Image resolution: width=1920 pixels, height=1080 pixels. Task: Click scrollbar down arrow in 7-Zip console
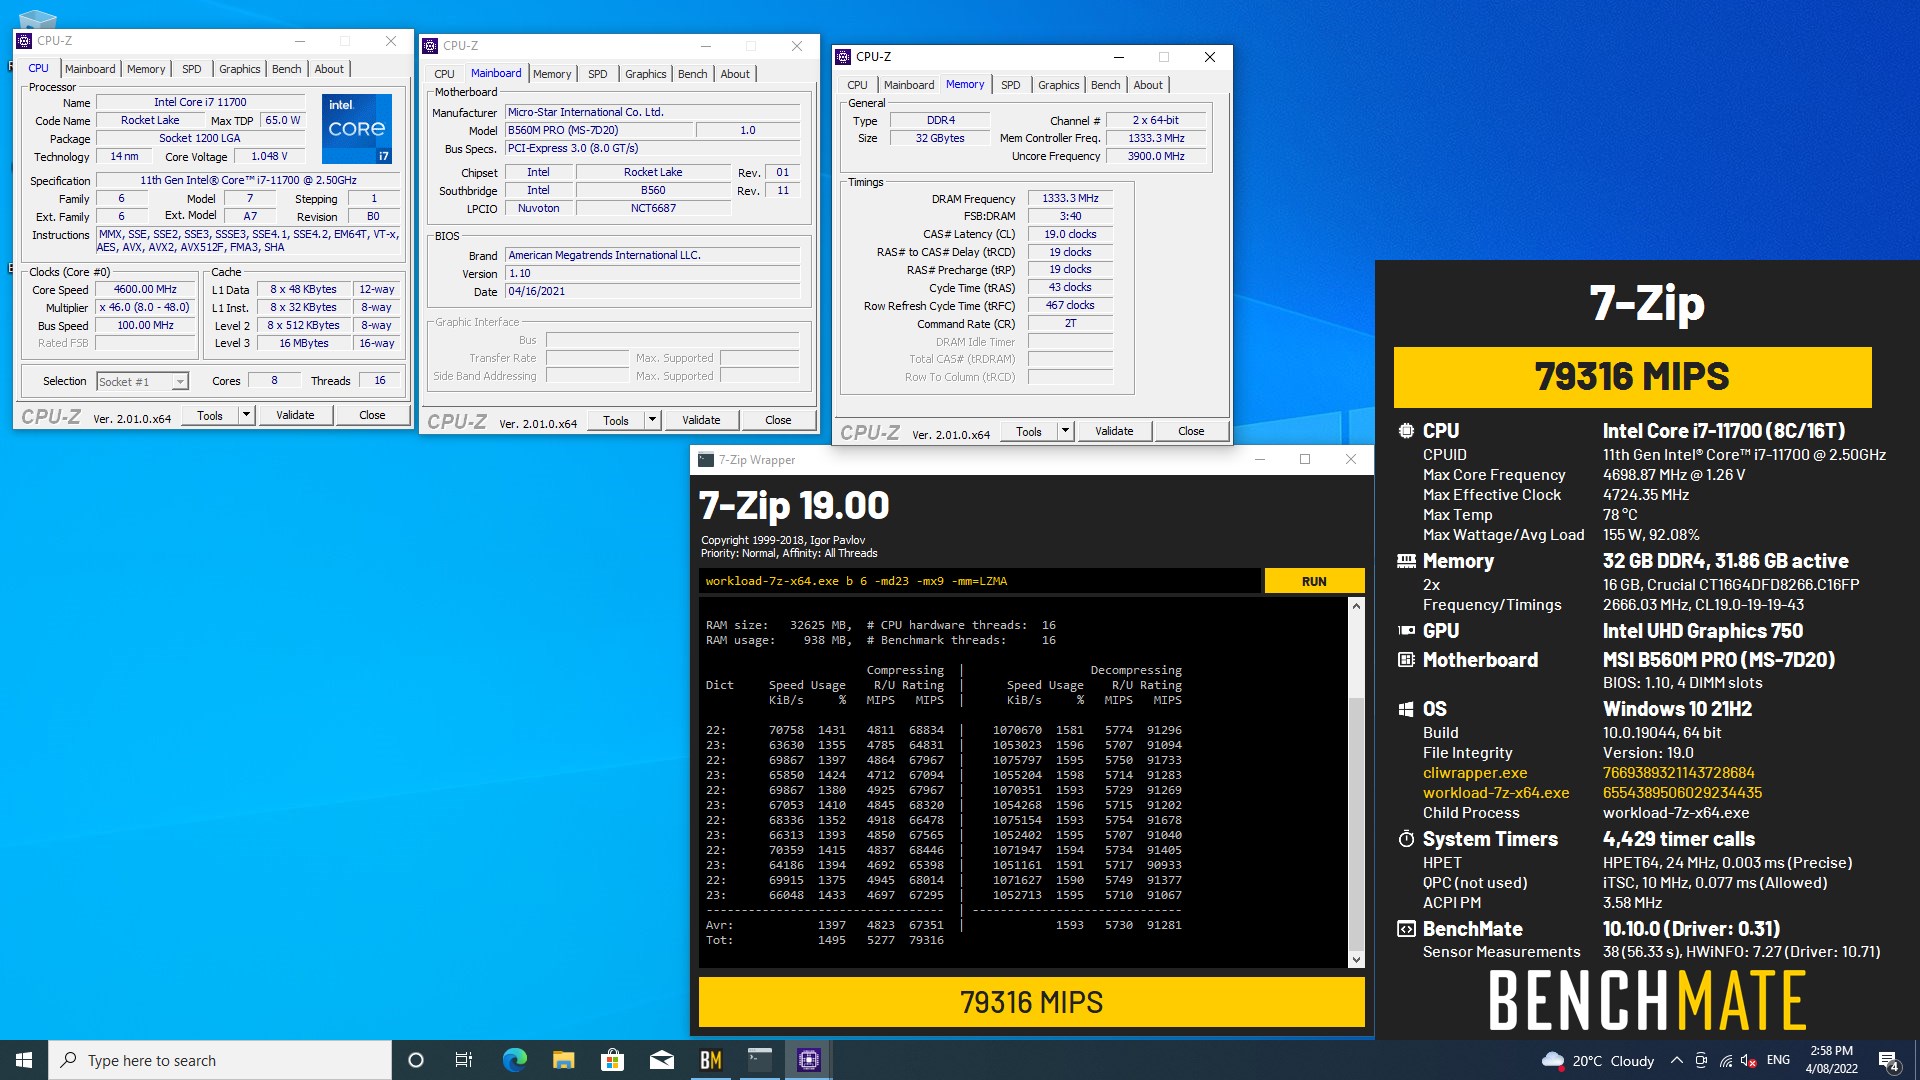(1356, 960)
